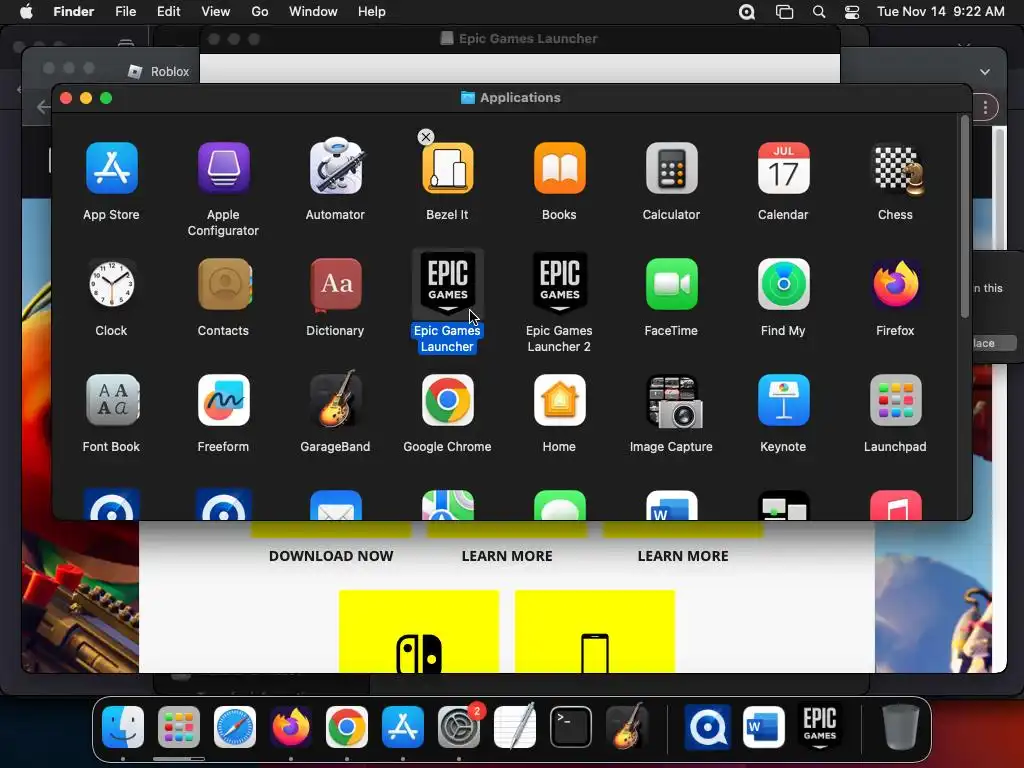Open the Edit menu
The height and width of the screenshot is (768, 1024).
(168, 12)
